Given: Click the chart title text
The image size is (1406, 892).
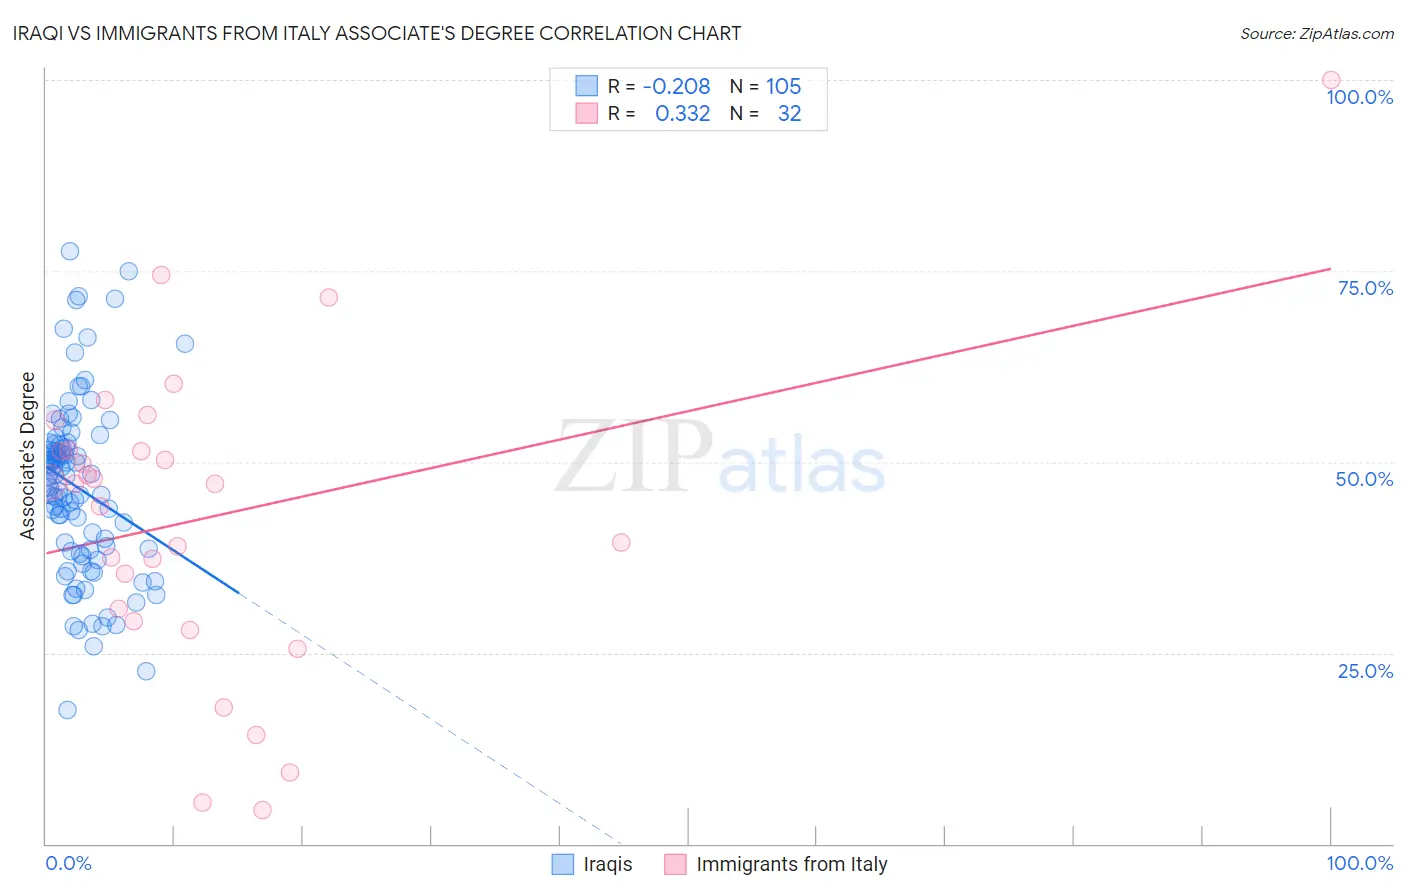Looking at the screenshot, I should point(377,34).
